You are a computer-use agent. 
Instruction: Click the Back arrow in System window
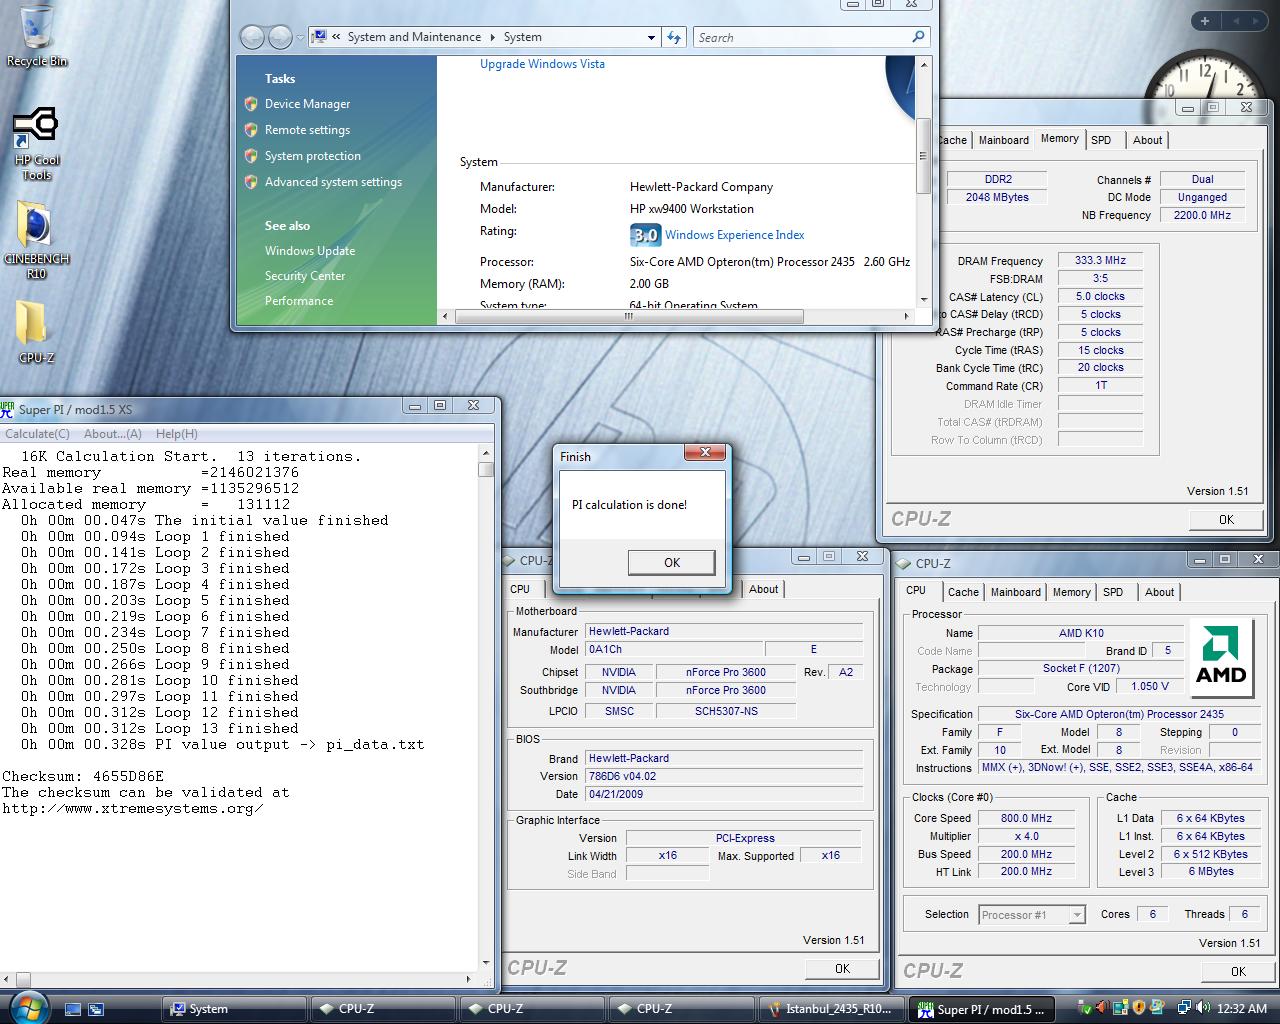252,38
